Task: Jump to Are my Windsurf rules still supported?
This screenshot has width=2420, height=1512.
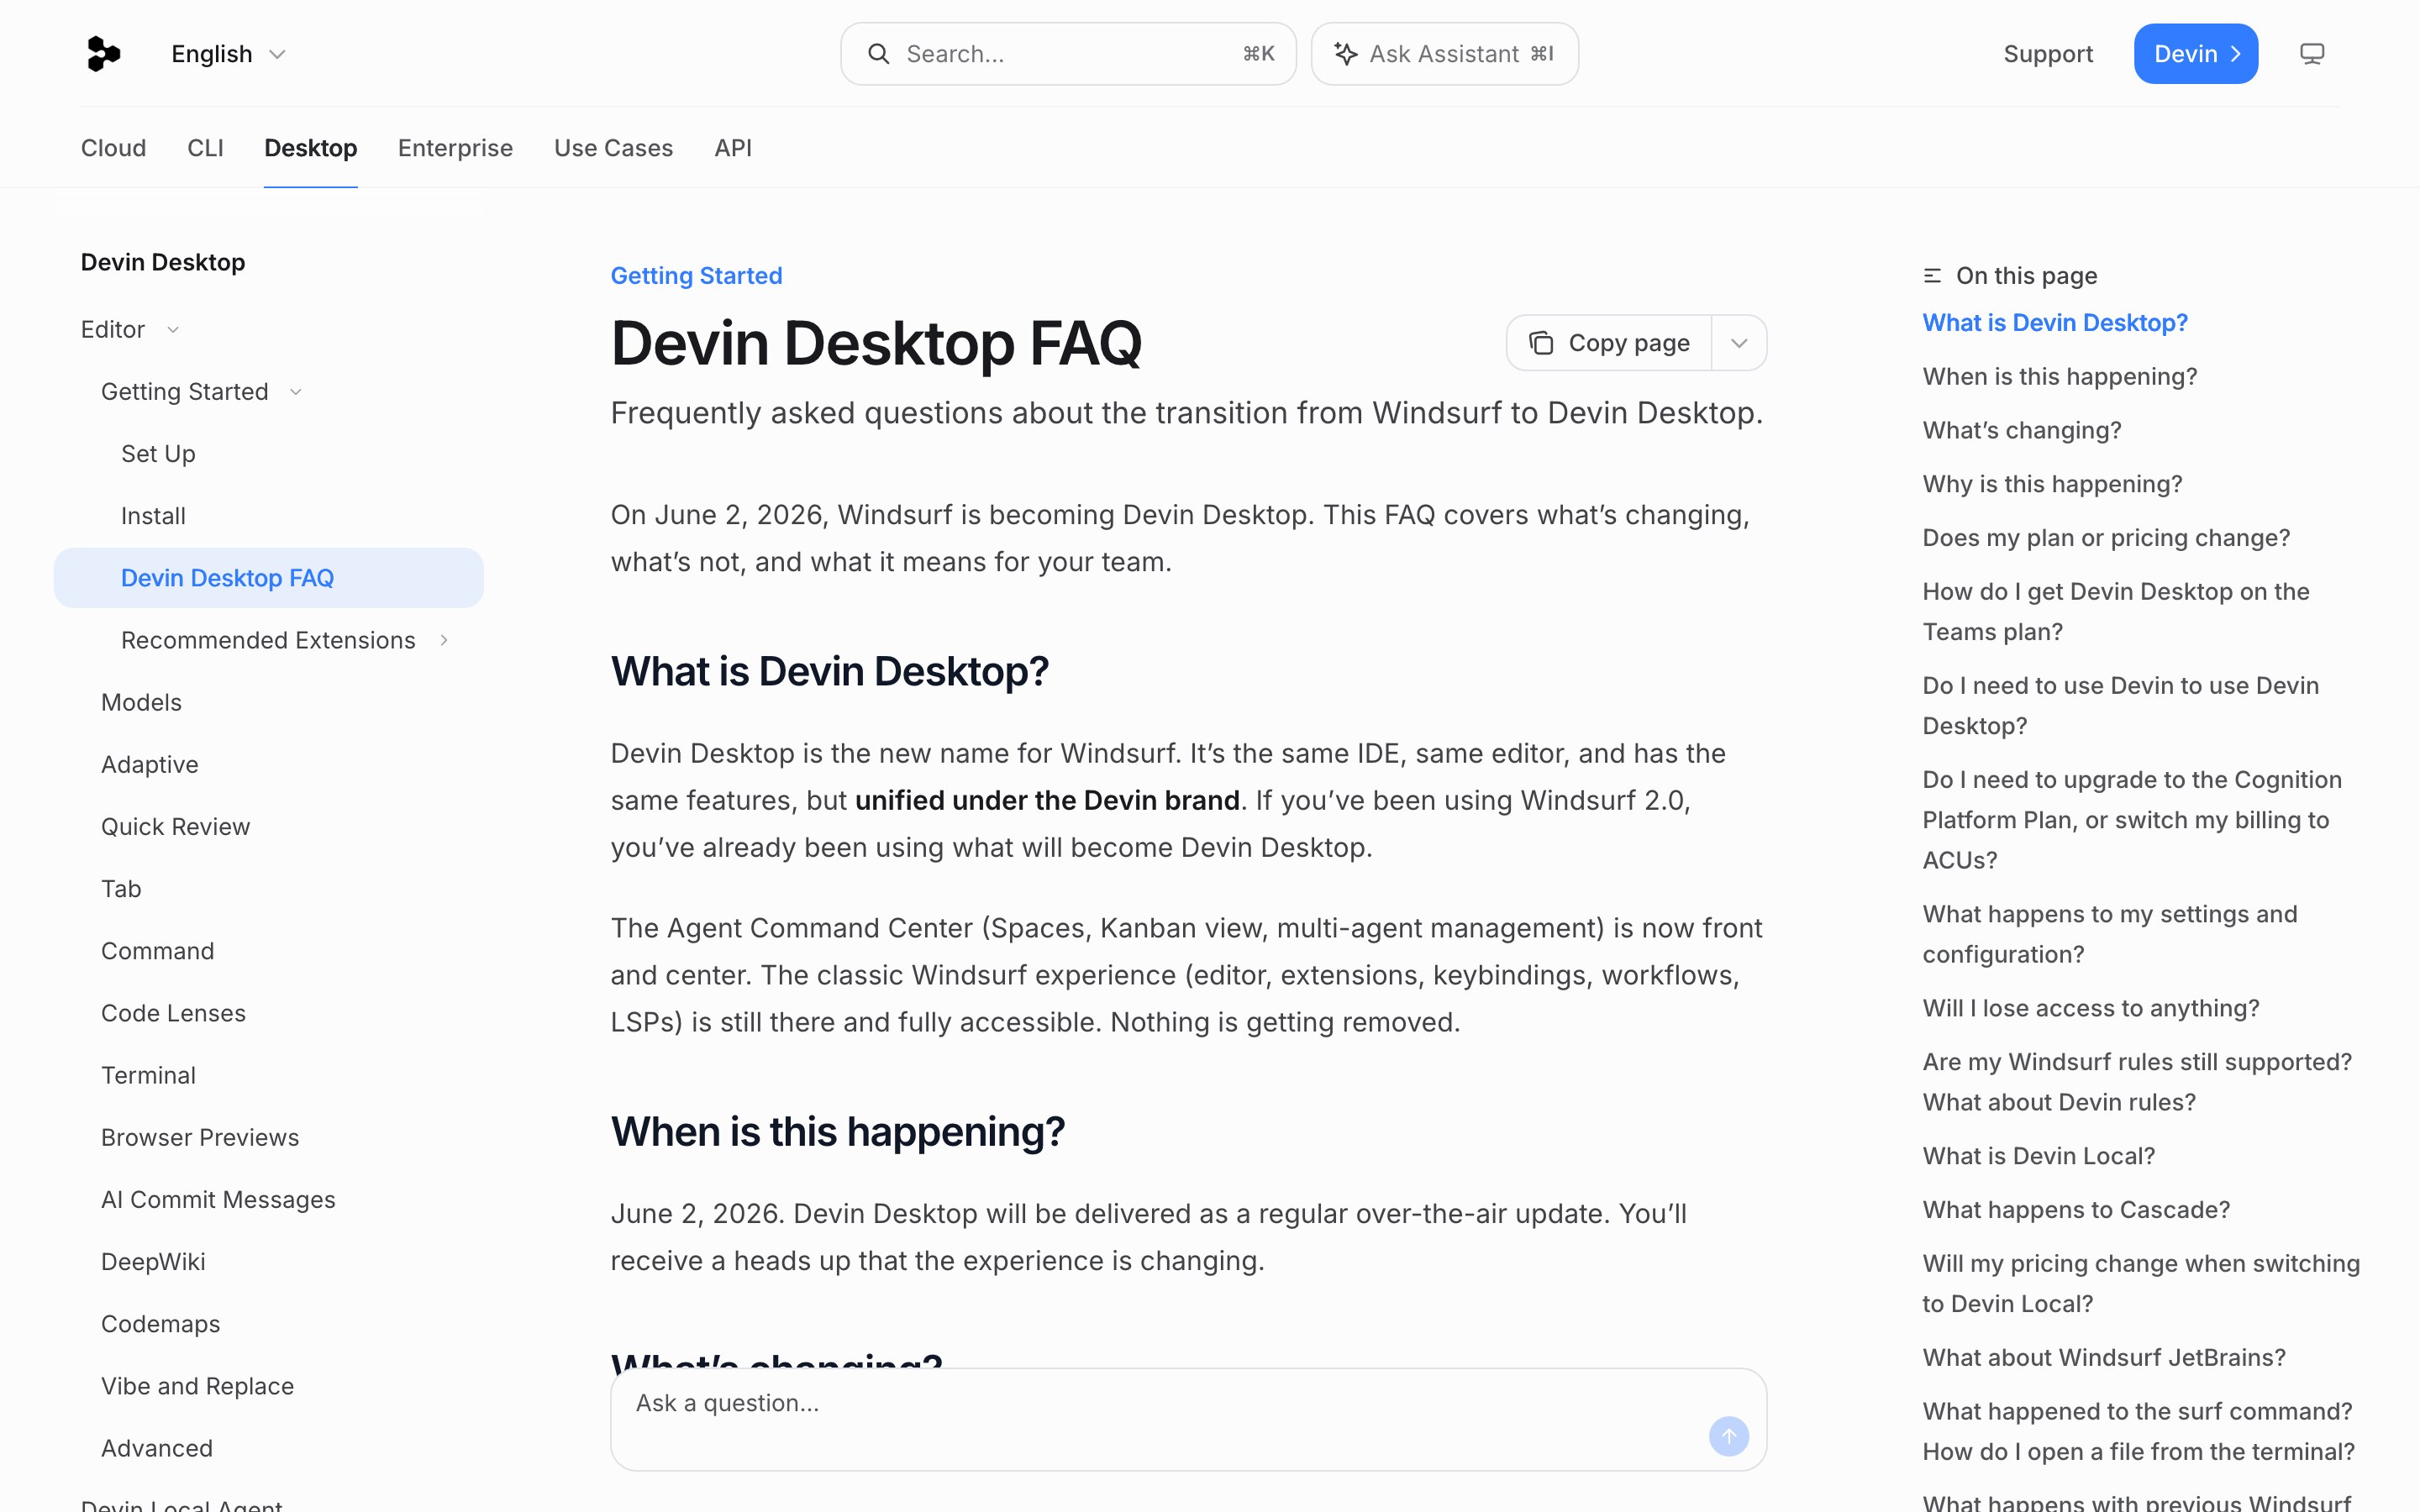Action: (x=2137, y=1082)
